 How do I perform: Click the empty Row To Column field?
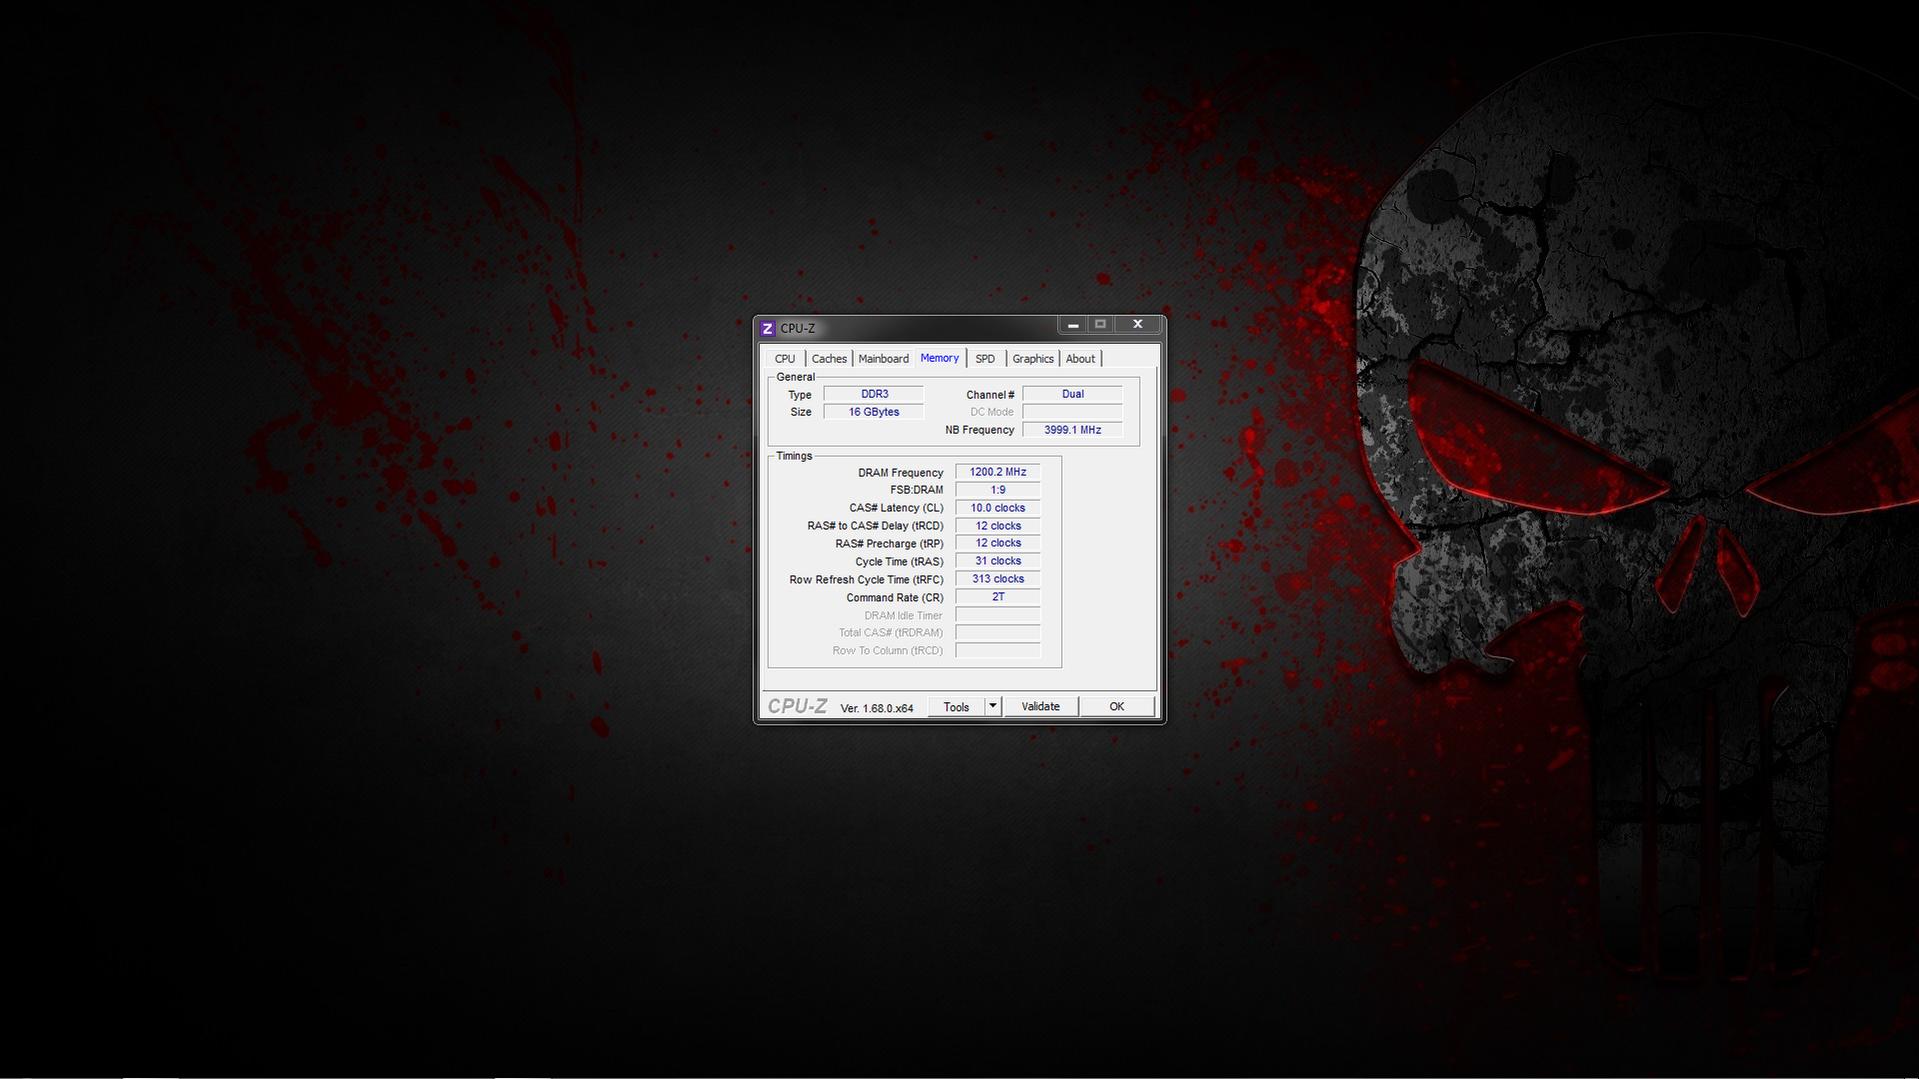tap(998, 651)
